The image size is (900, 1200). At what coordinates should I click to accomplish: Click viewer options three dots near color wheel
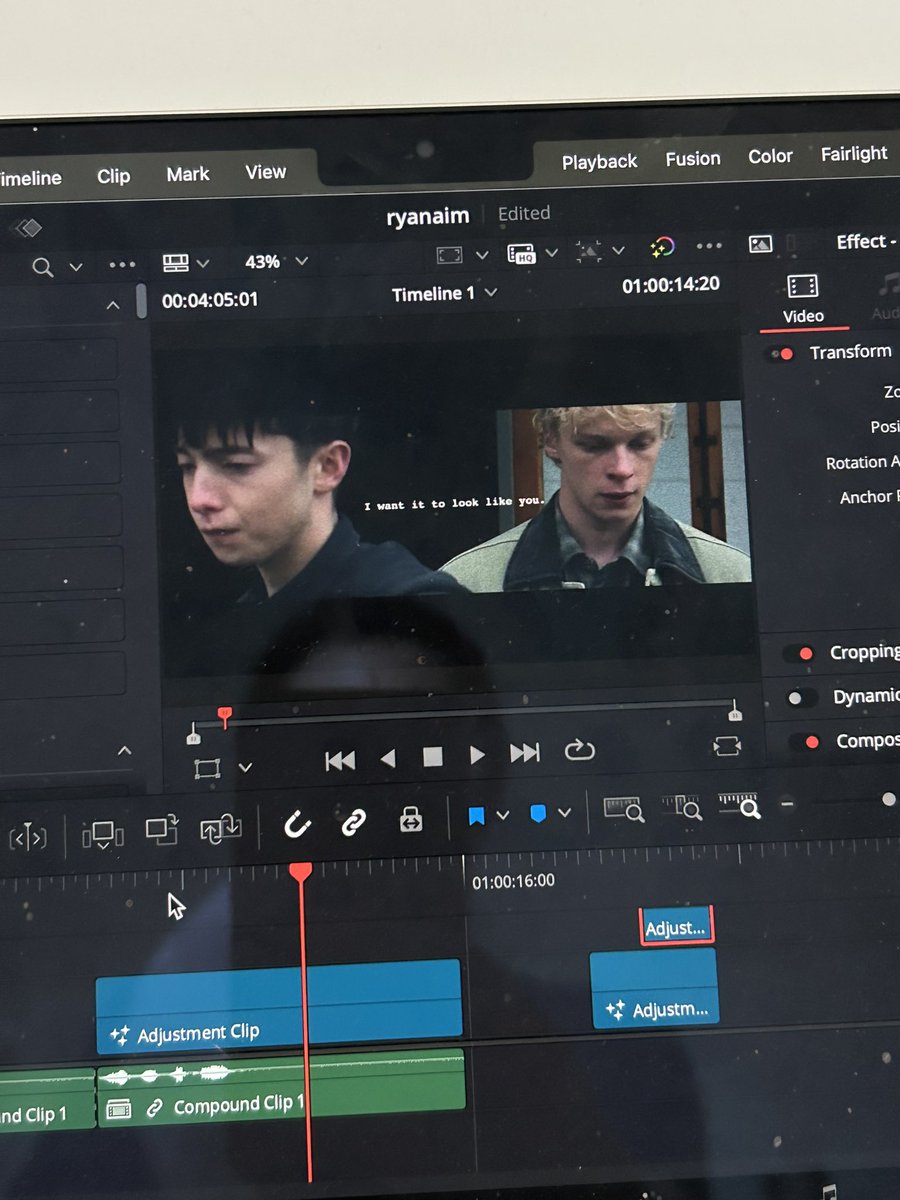coord(709,246)
